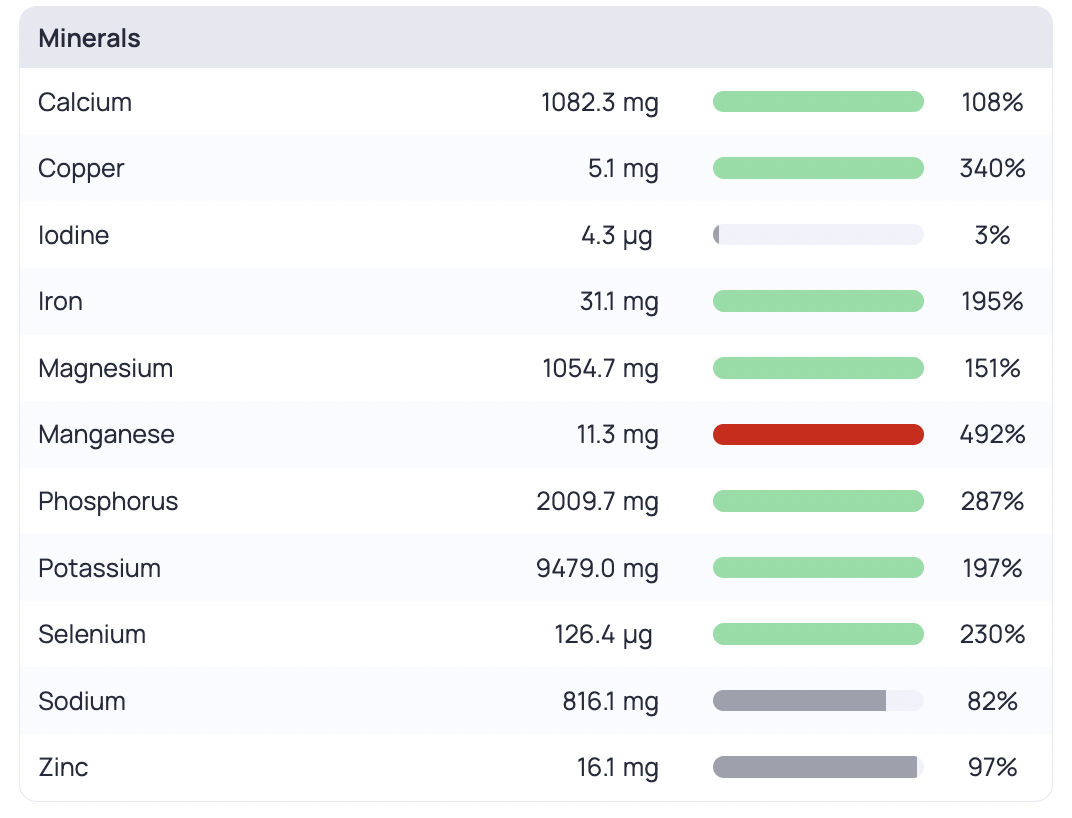Click the Iron 31.1 mg amount
The height and width of the screenshot is (818, 1072).
619,301
